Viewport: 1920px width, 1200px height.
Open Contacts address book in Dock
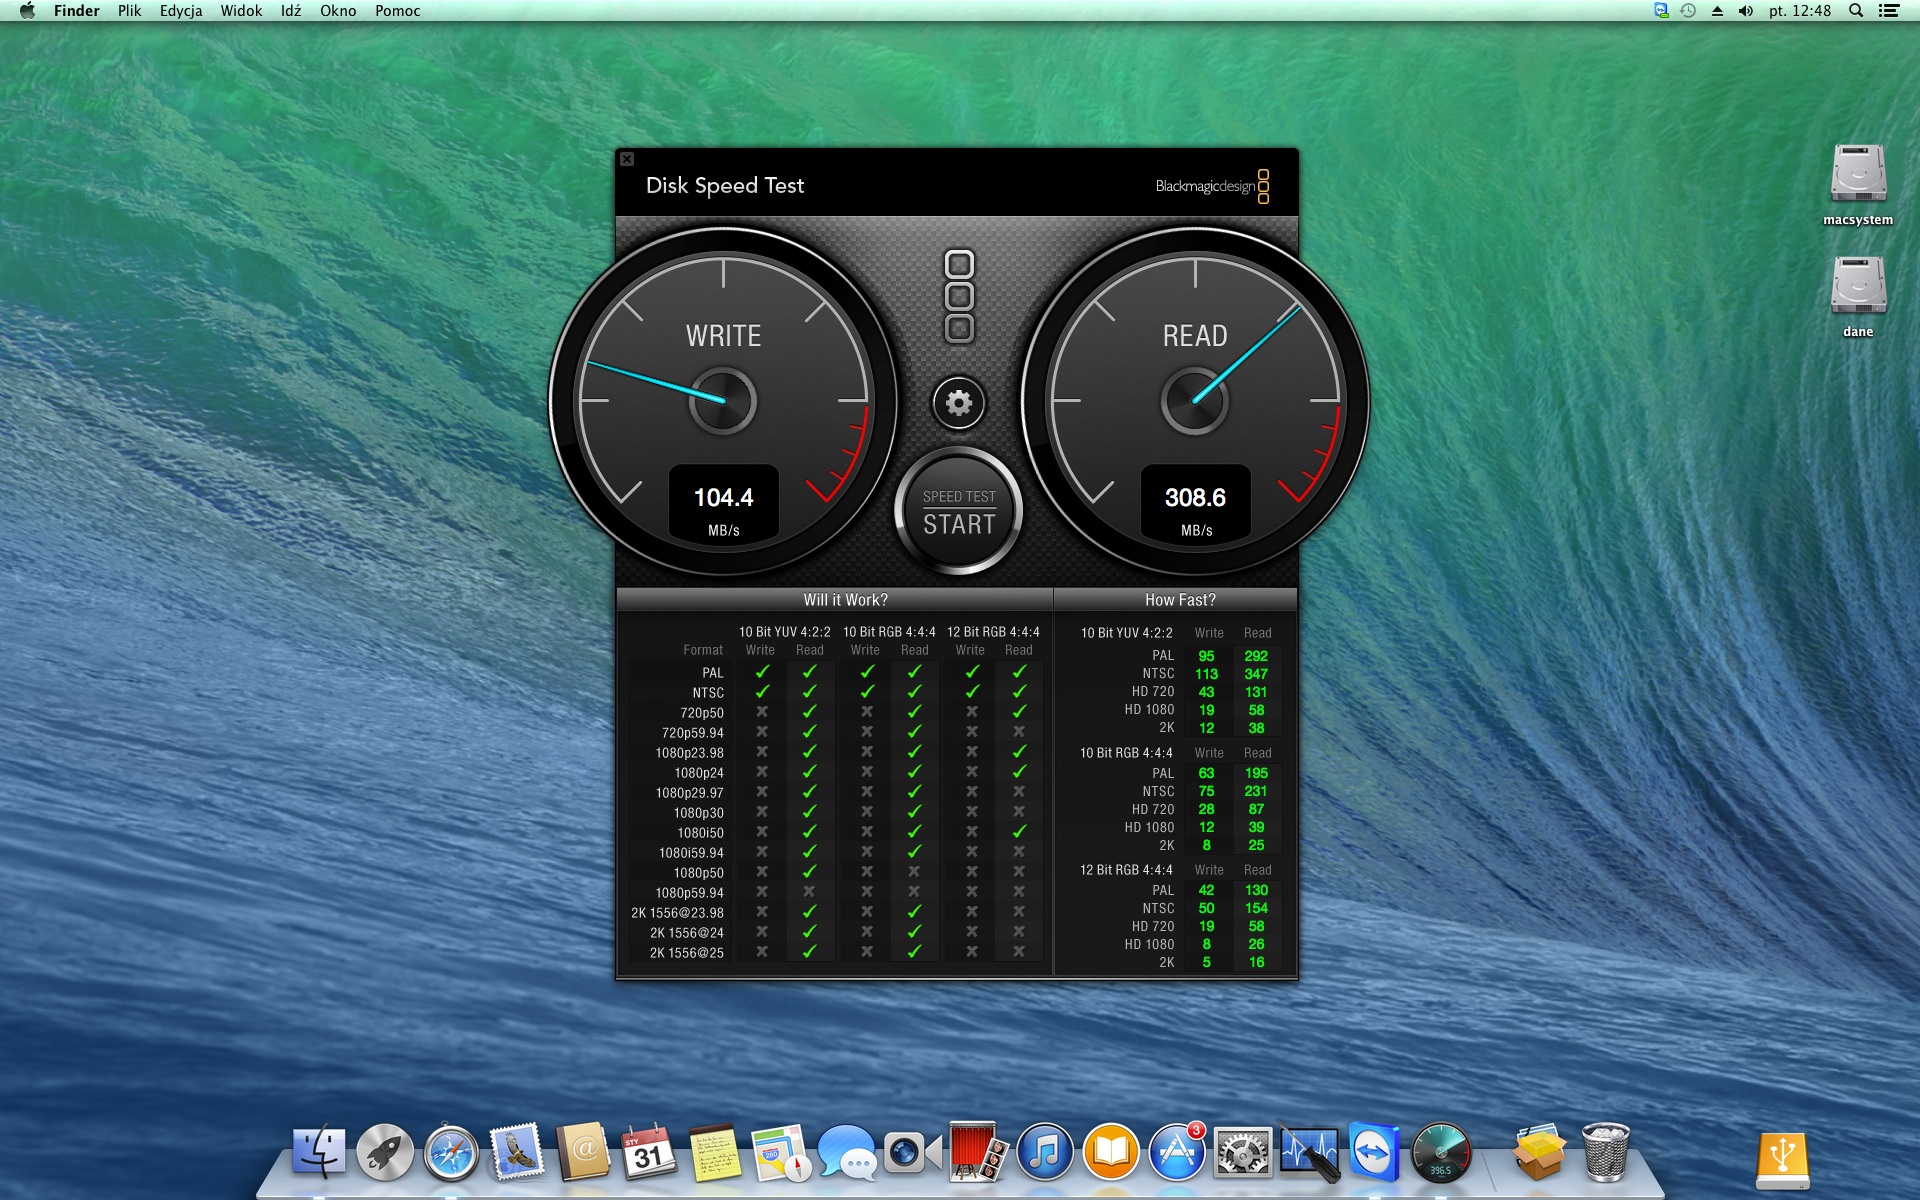pyautogui.click(x=583, y=1152)
